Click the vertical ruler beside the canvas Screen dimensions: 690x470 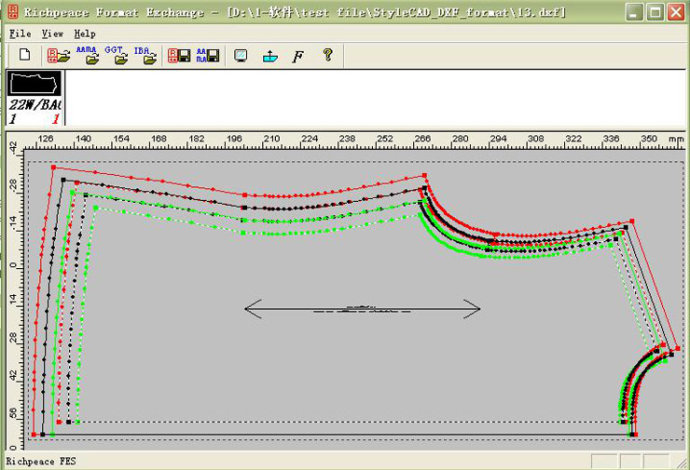12,300
